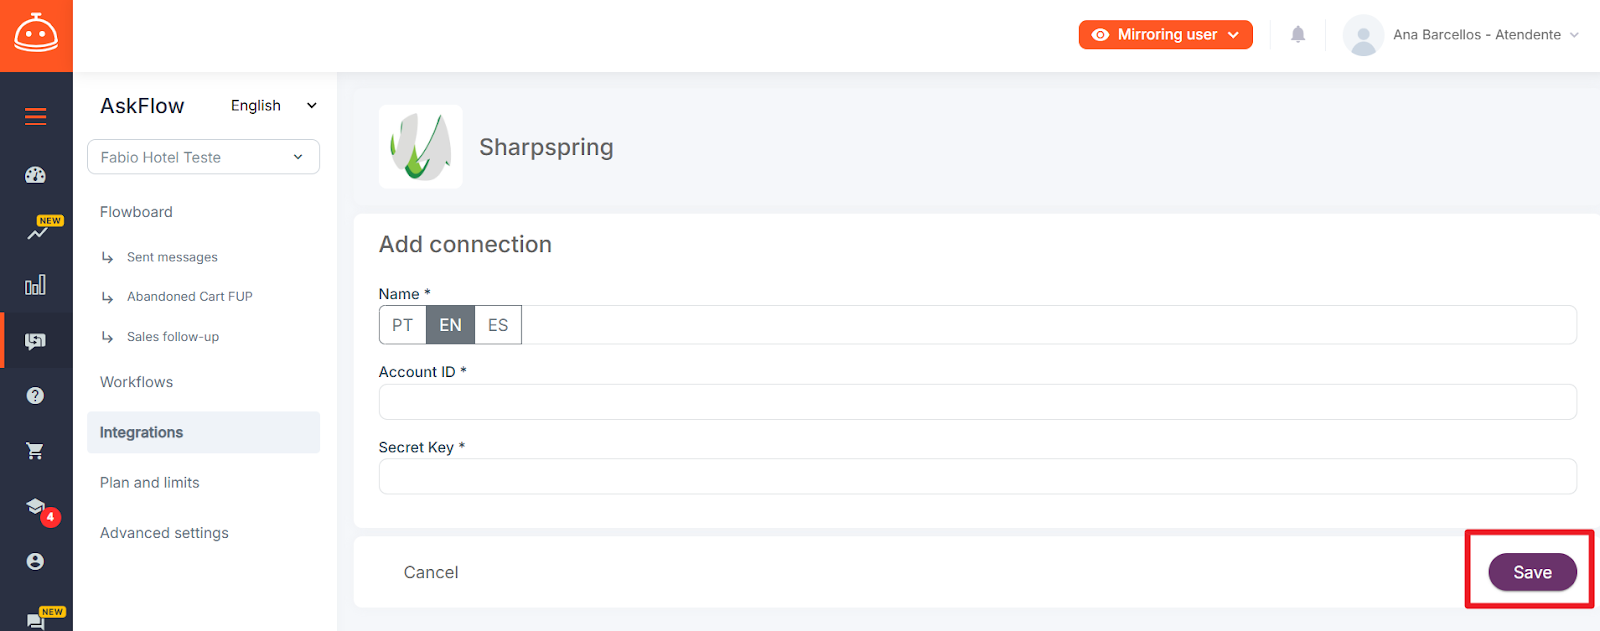Screen dimensions: 1600x631
Task: Switch name language to PT
Action: tap(402, 325)
